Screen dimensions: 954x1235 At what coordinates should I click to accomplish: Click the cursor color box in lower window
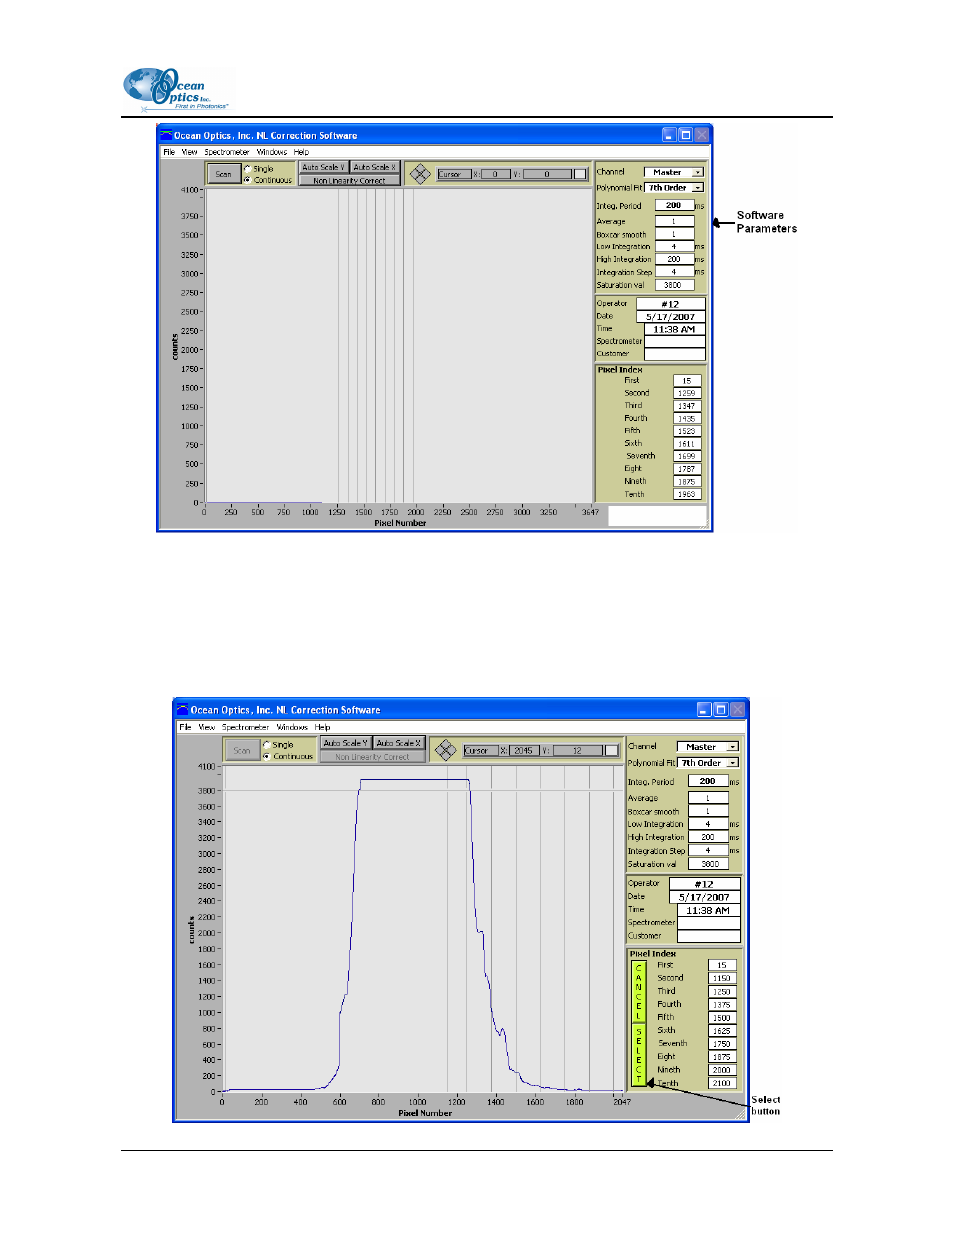(x=612, y=750)
